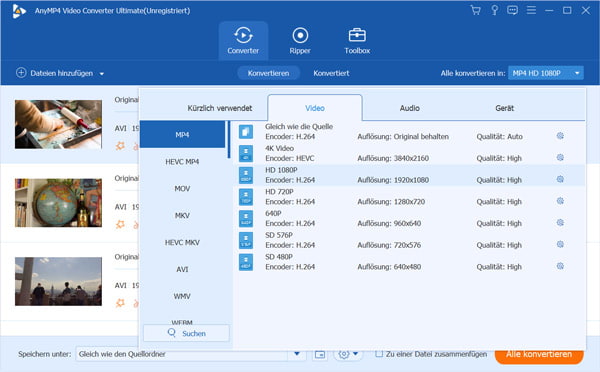This screenshot has height=372, width=600.
Task: Click the Gleich wie die Quelle preset icon
Action: click(x=246, y=132)
